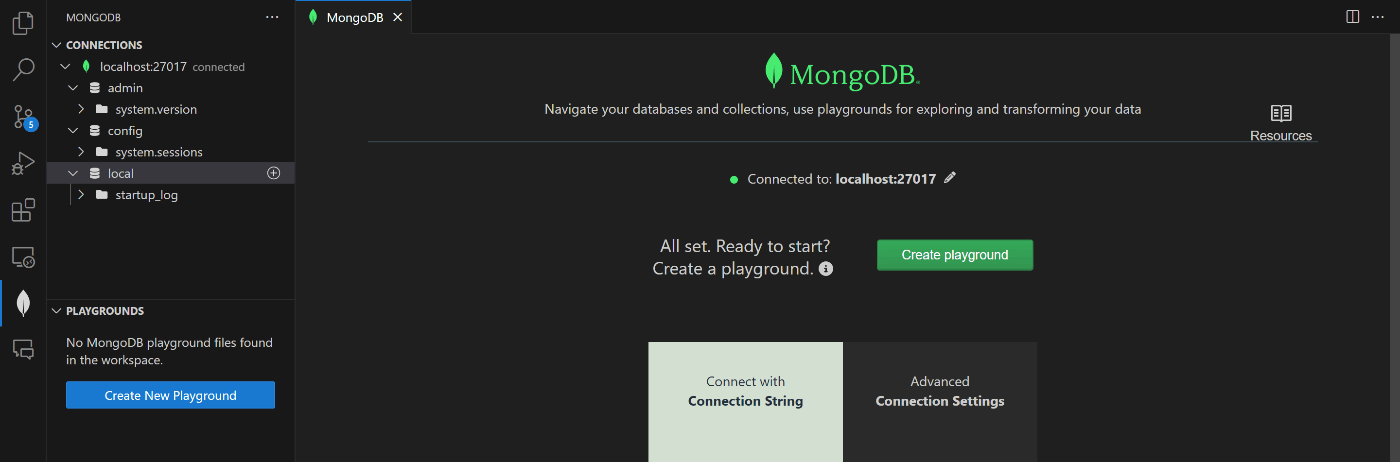
Task: Collapse the config database chevron
Action: tap(73, 131)
